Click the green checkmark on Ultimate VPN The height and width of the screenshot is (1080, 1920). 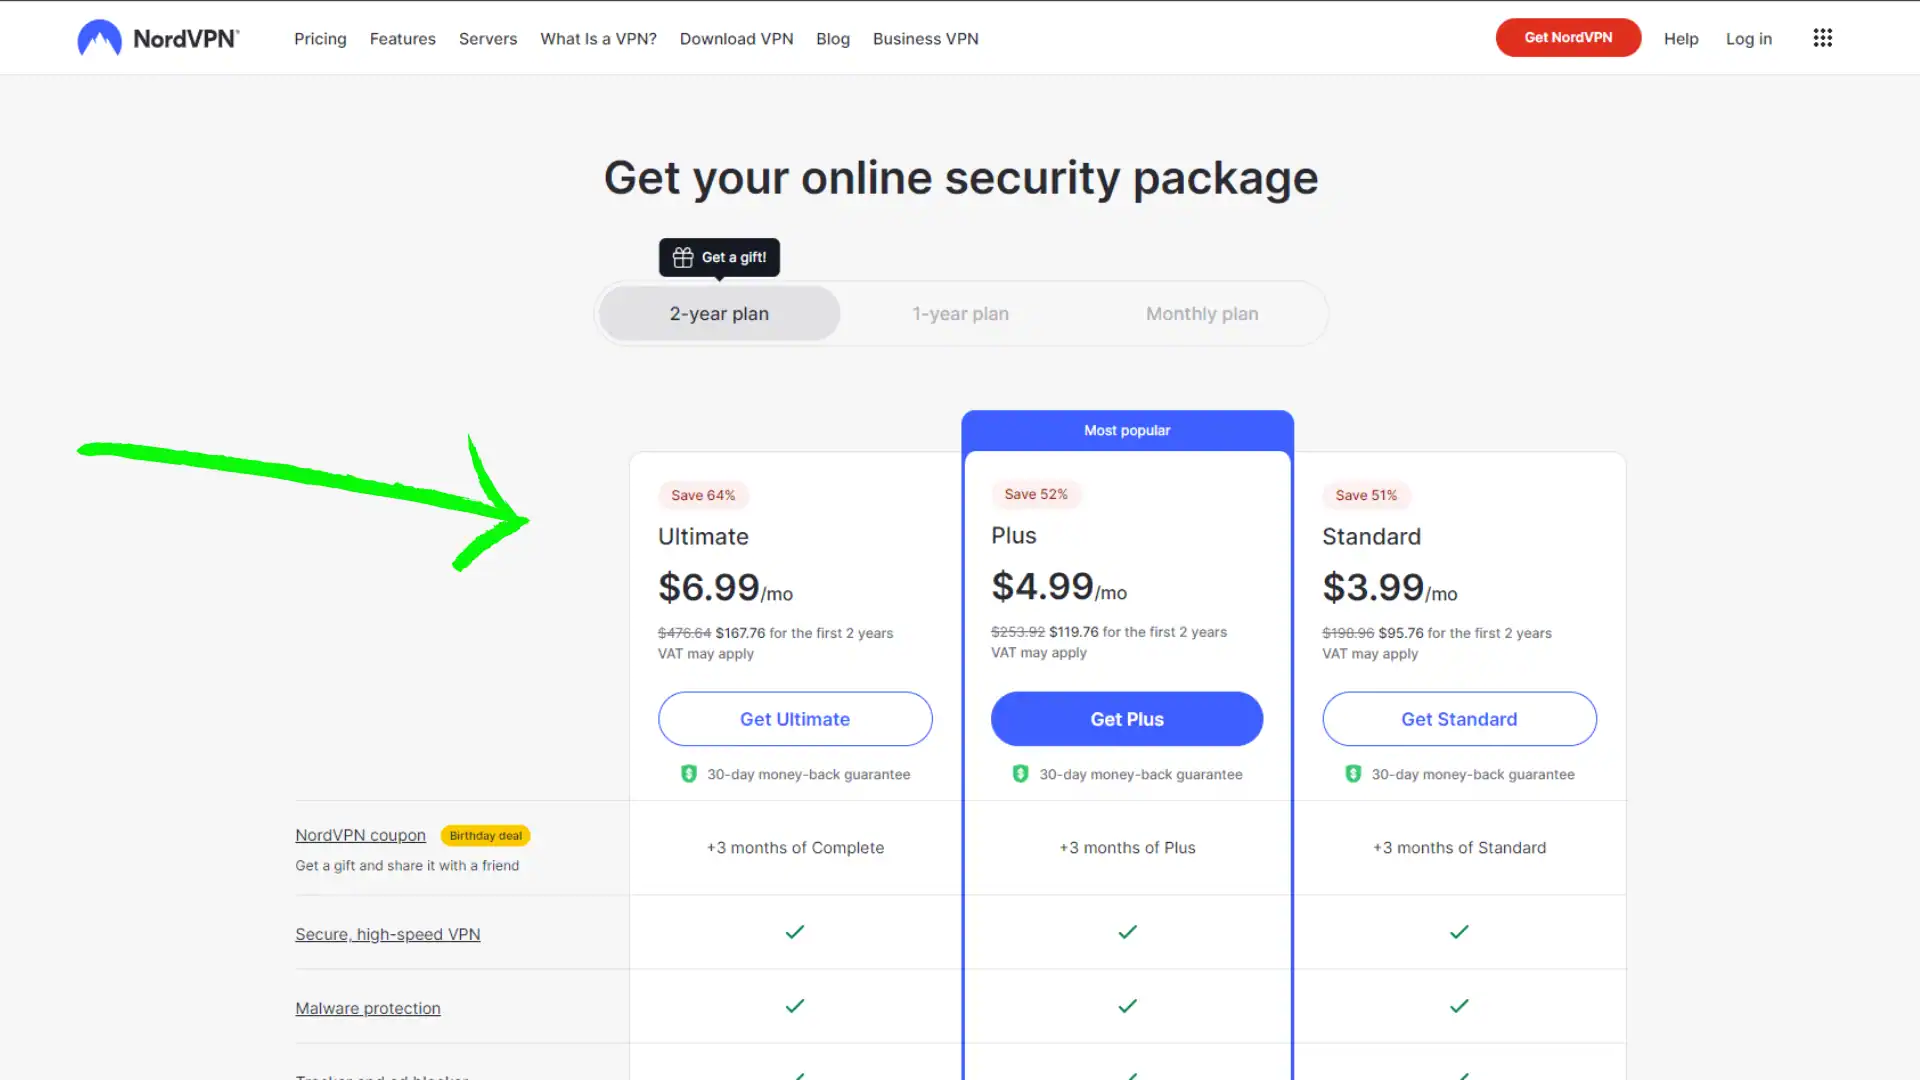[795, 932]
